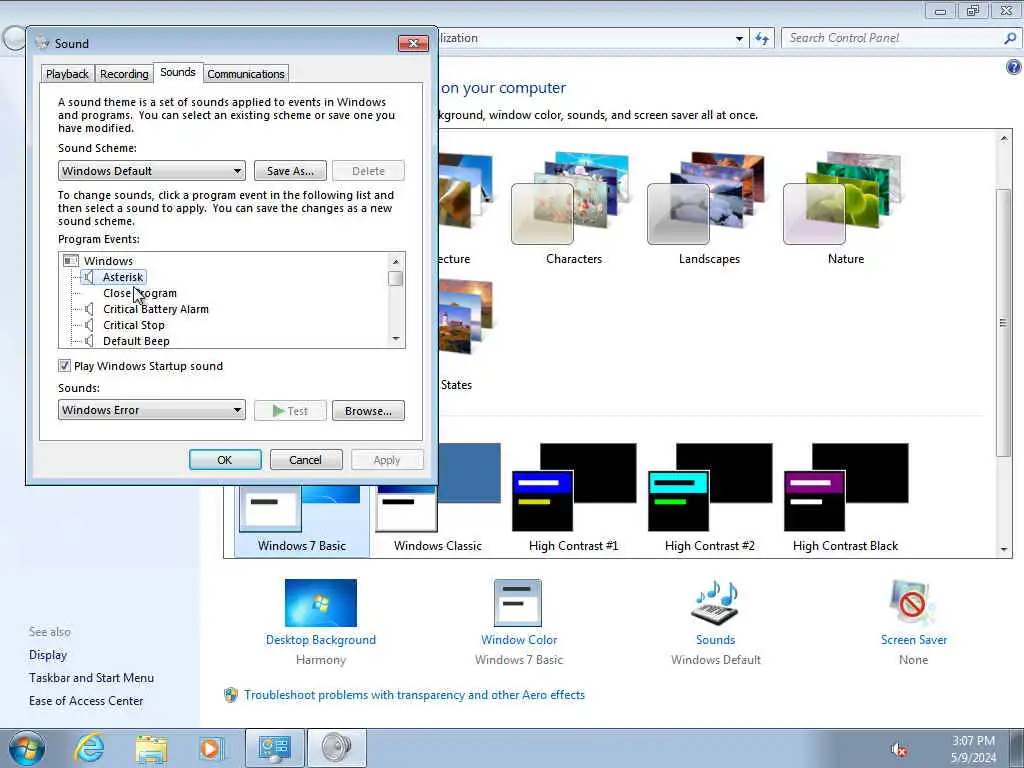Click the search magnifier icon

(x=1010, y=38)
